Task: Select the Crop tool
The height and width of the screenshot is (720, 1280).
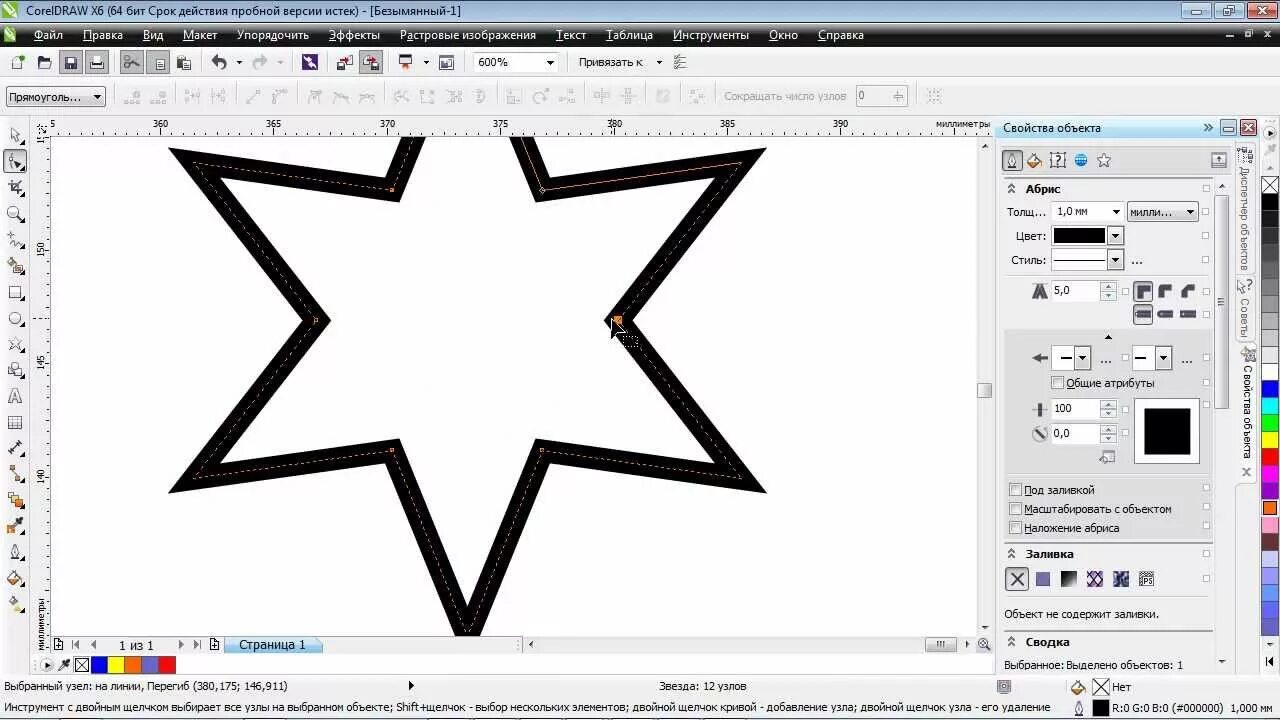Action: (x=15, y=187)
